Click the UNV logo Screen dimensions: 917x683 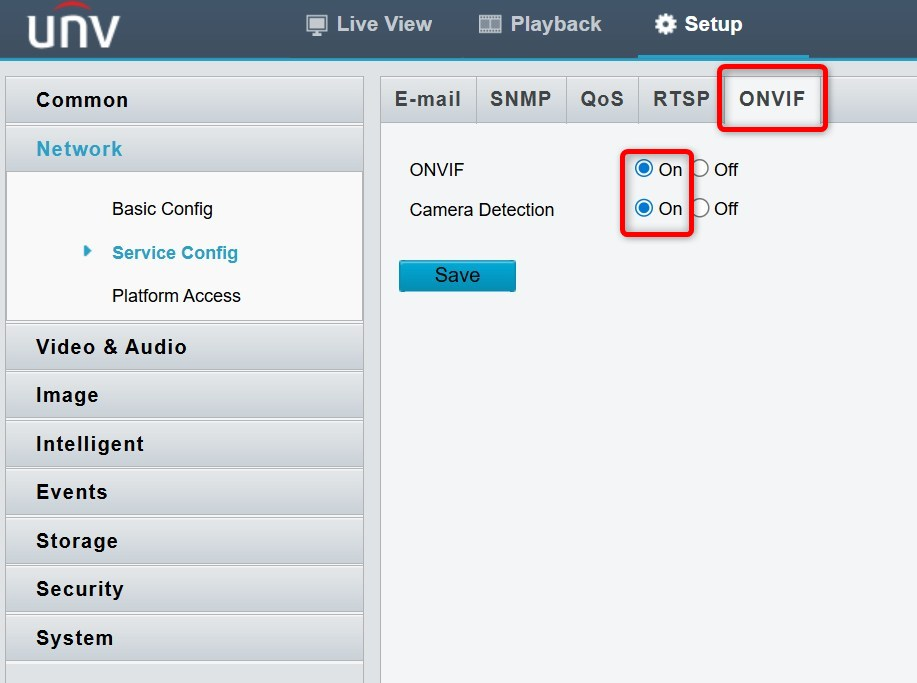point(73,26)
